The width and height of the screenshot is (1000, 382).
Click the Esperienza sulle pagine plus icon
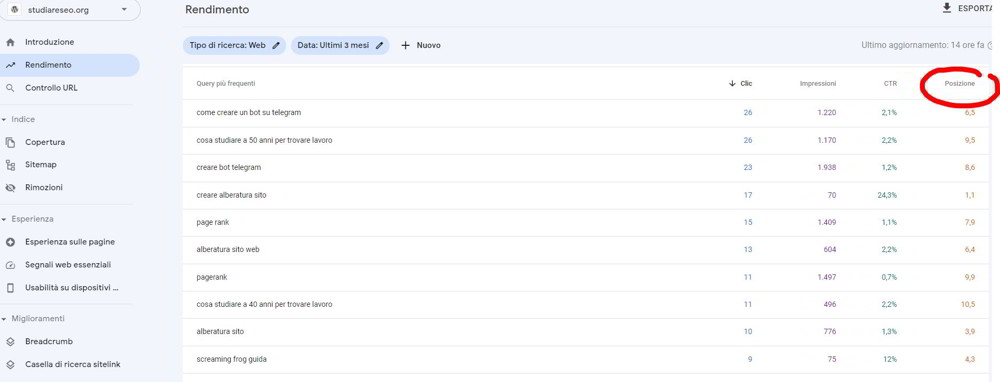pyautogui.click(x=10, y=242)
